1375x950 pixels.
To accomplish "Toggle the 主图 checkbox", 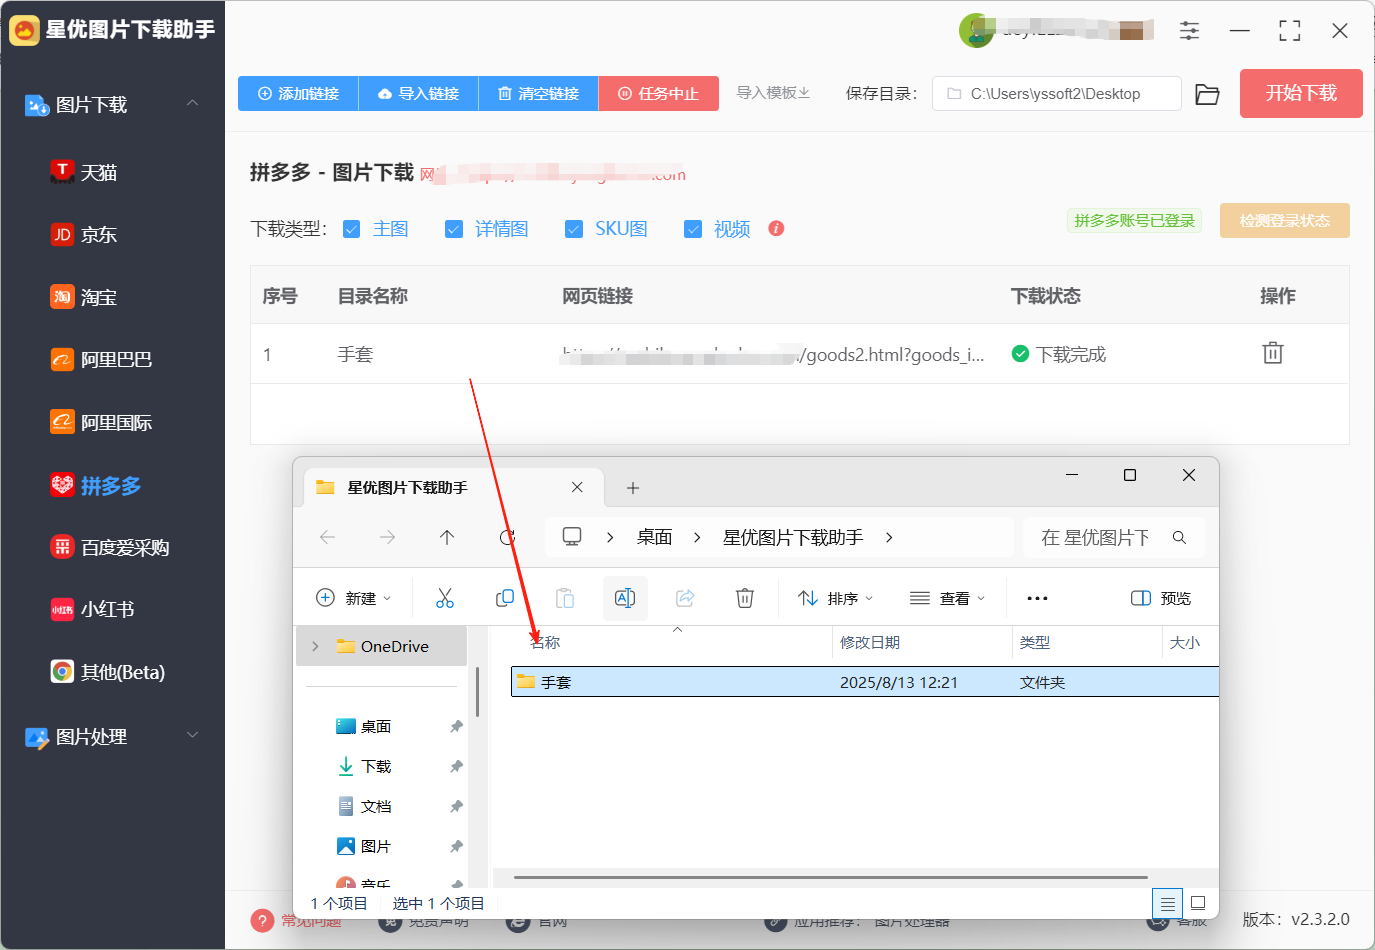I will click(x=351, y=229).
